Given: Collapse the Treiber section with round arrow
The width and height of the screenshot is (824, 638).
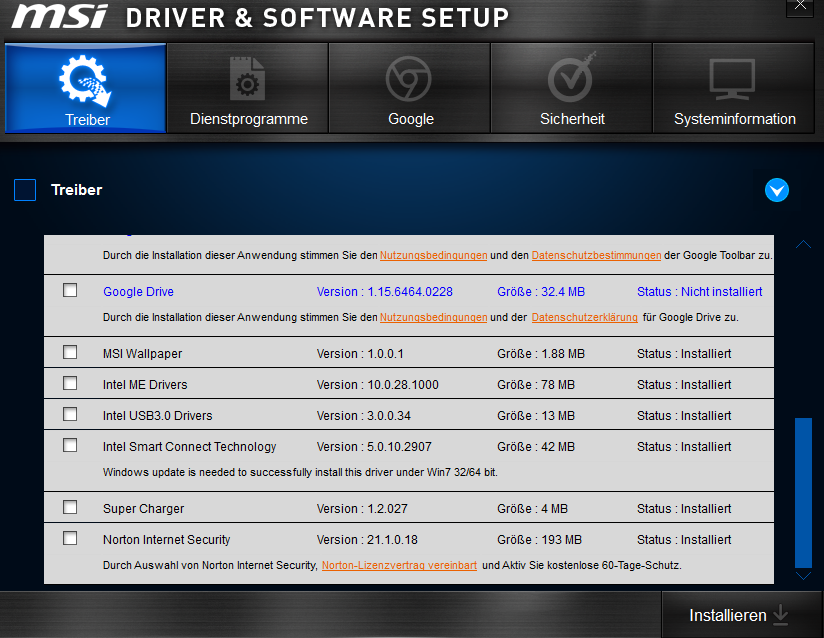Looking at the screenshot, I should coord(777,190).
